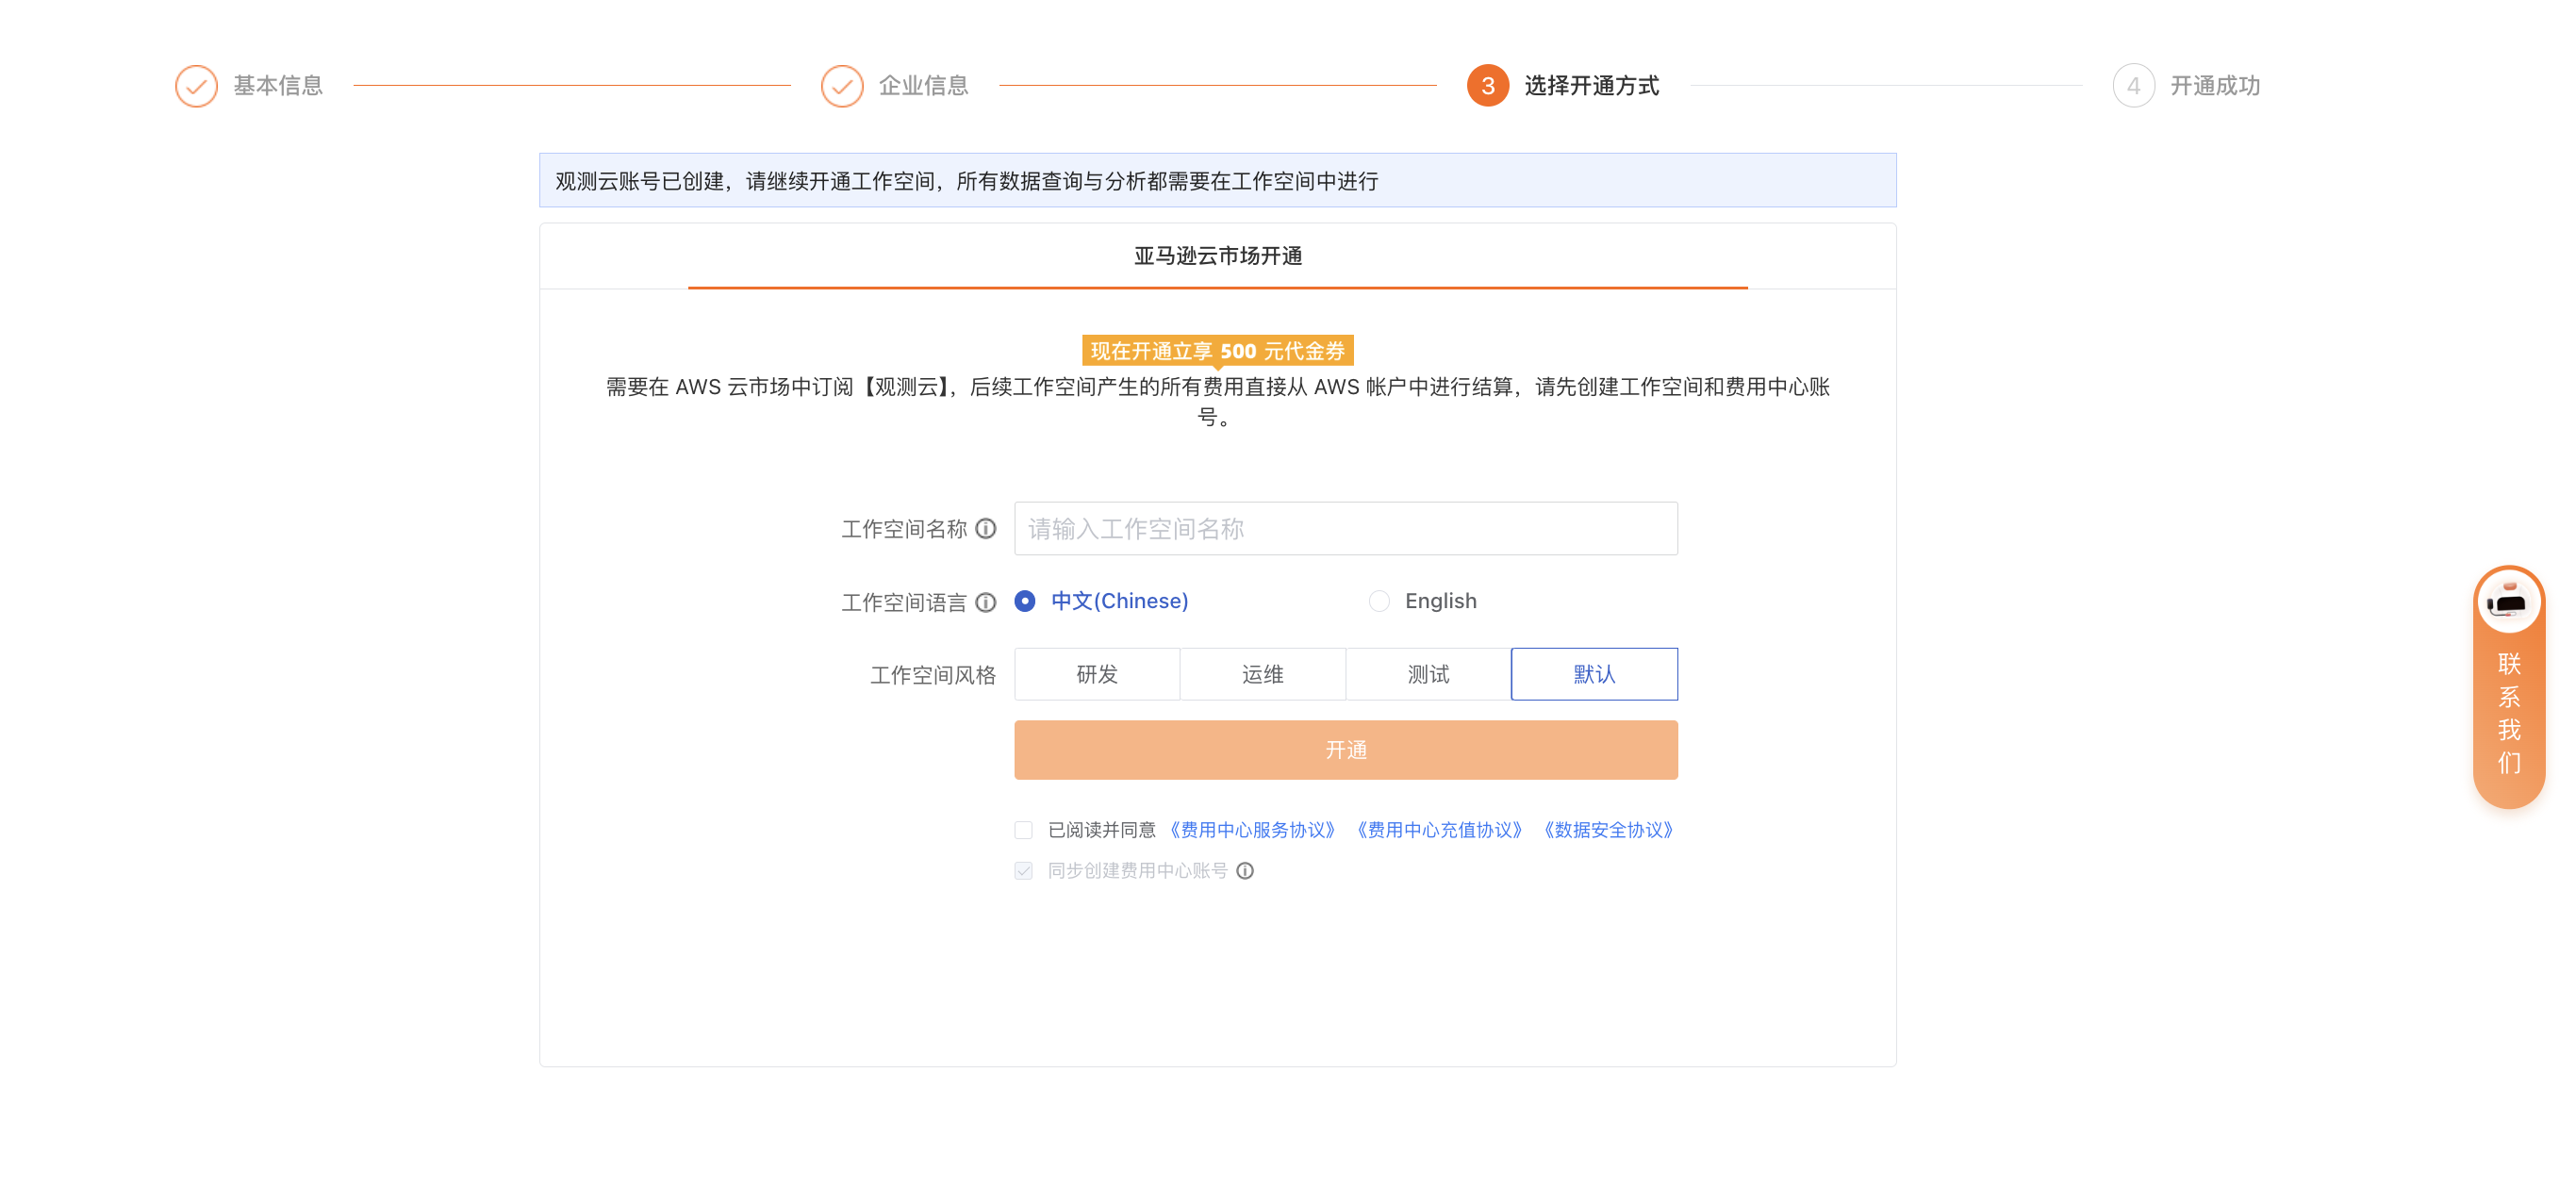Click the 基本信息 step checkmark icon

196,86
